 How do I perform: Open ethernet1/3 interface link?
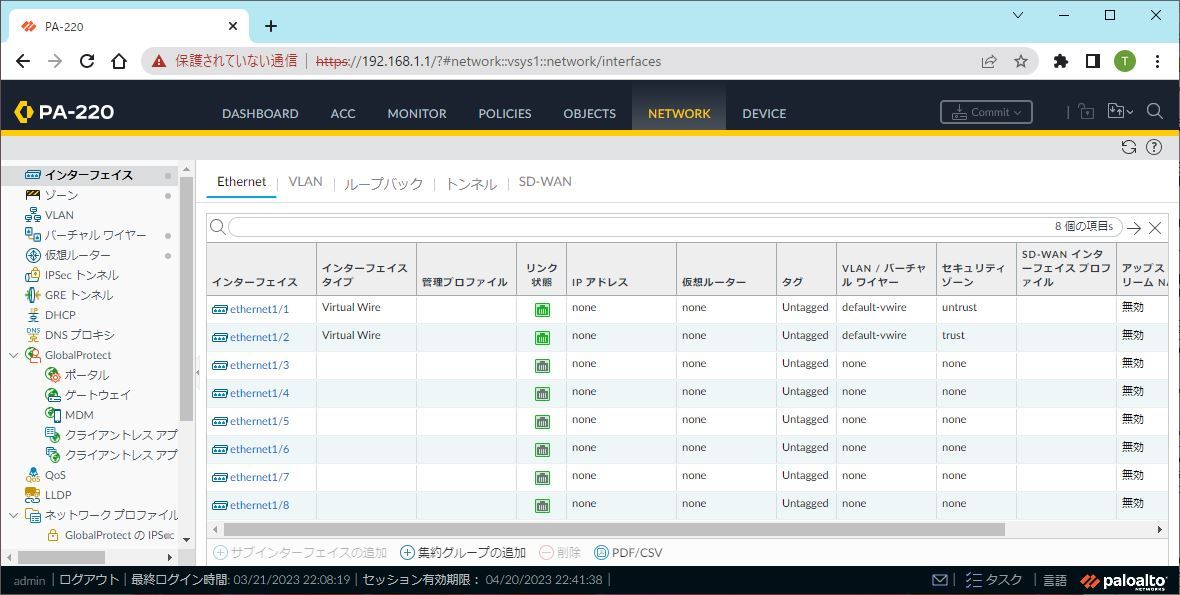(260, 365)
